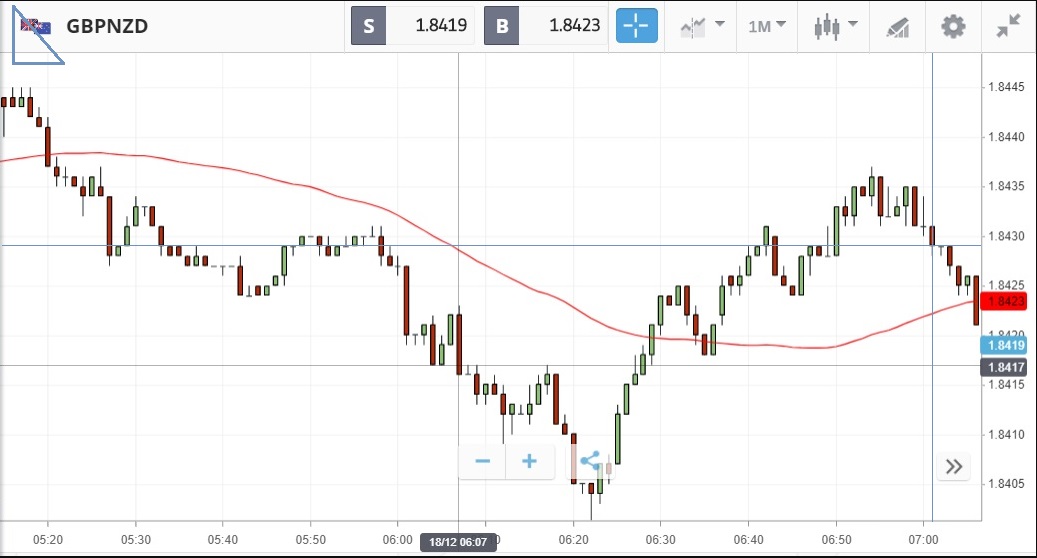
Task: Click the 18/12 06:07 time marker
Action: coord(459,542)
